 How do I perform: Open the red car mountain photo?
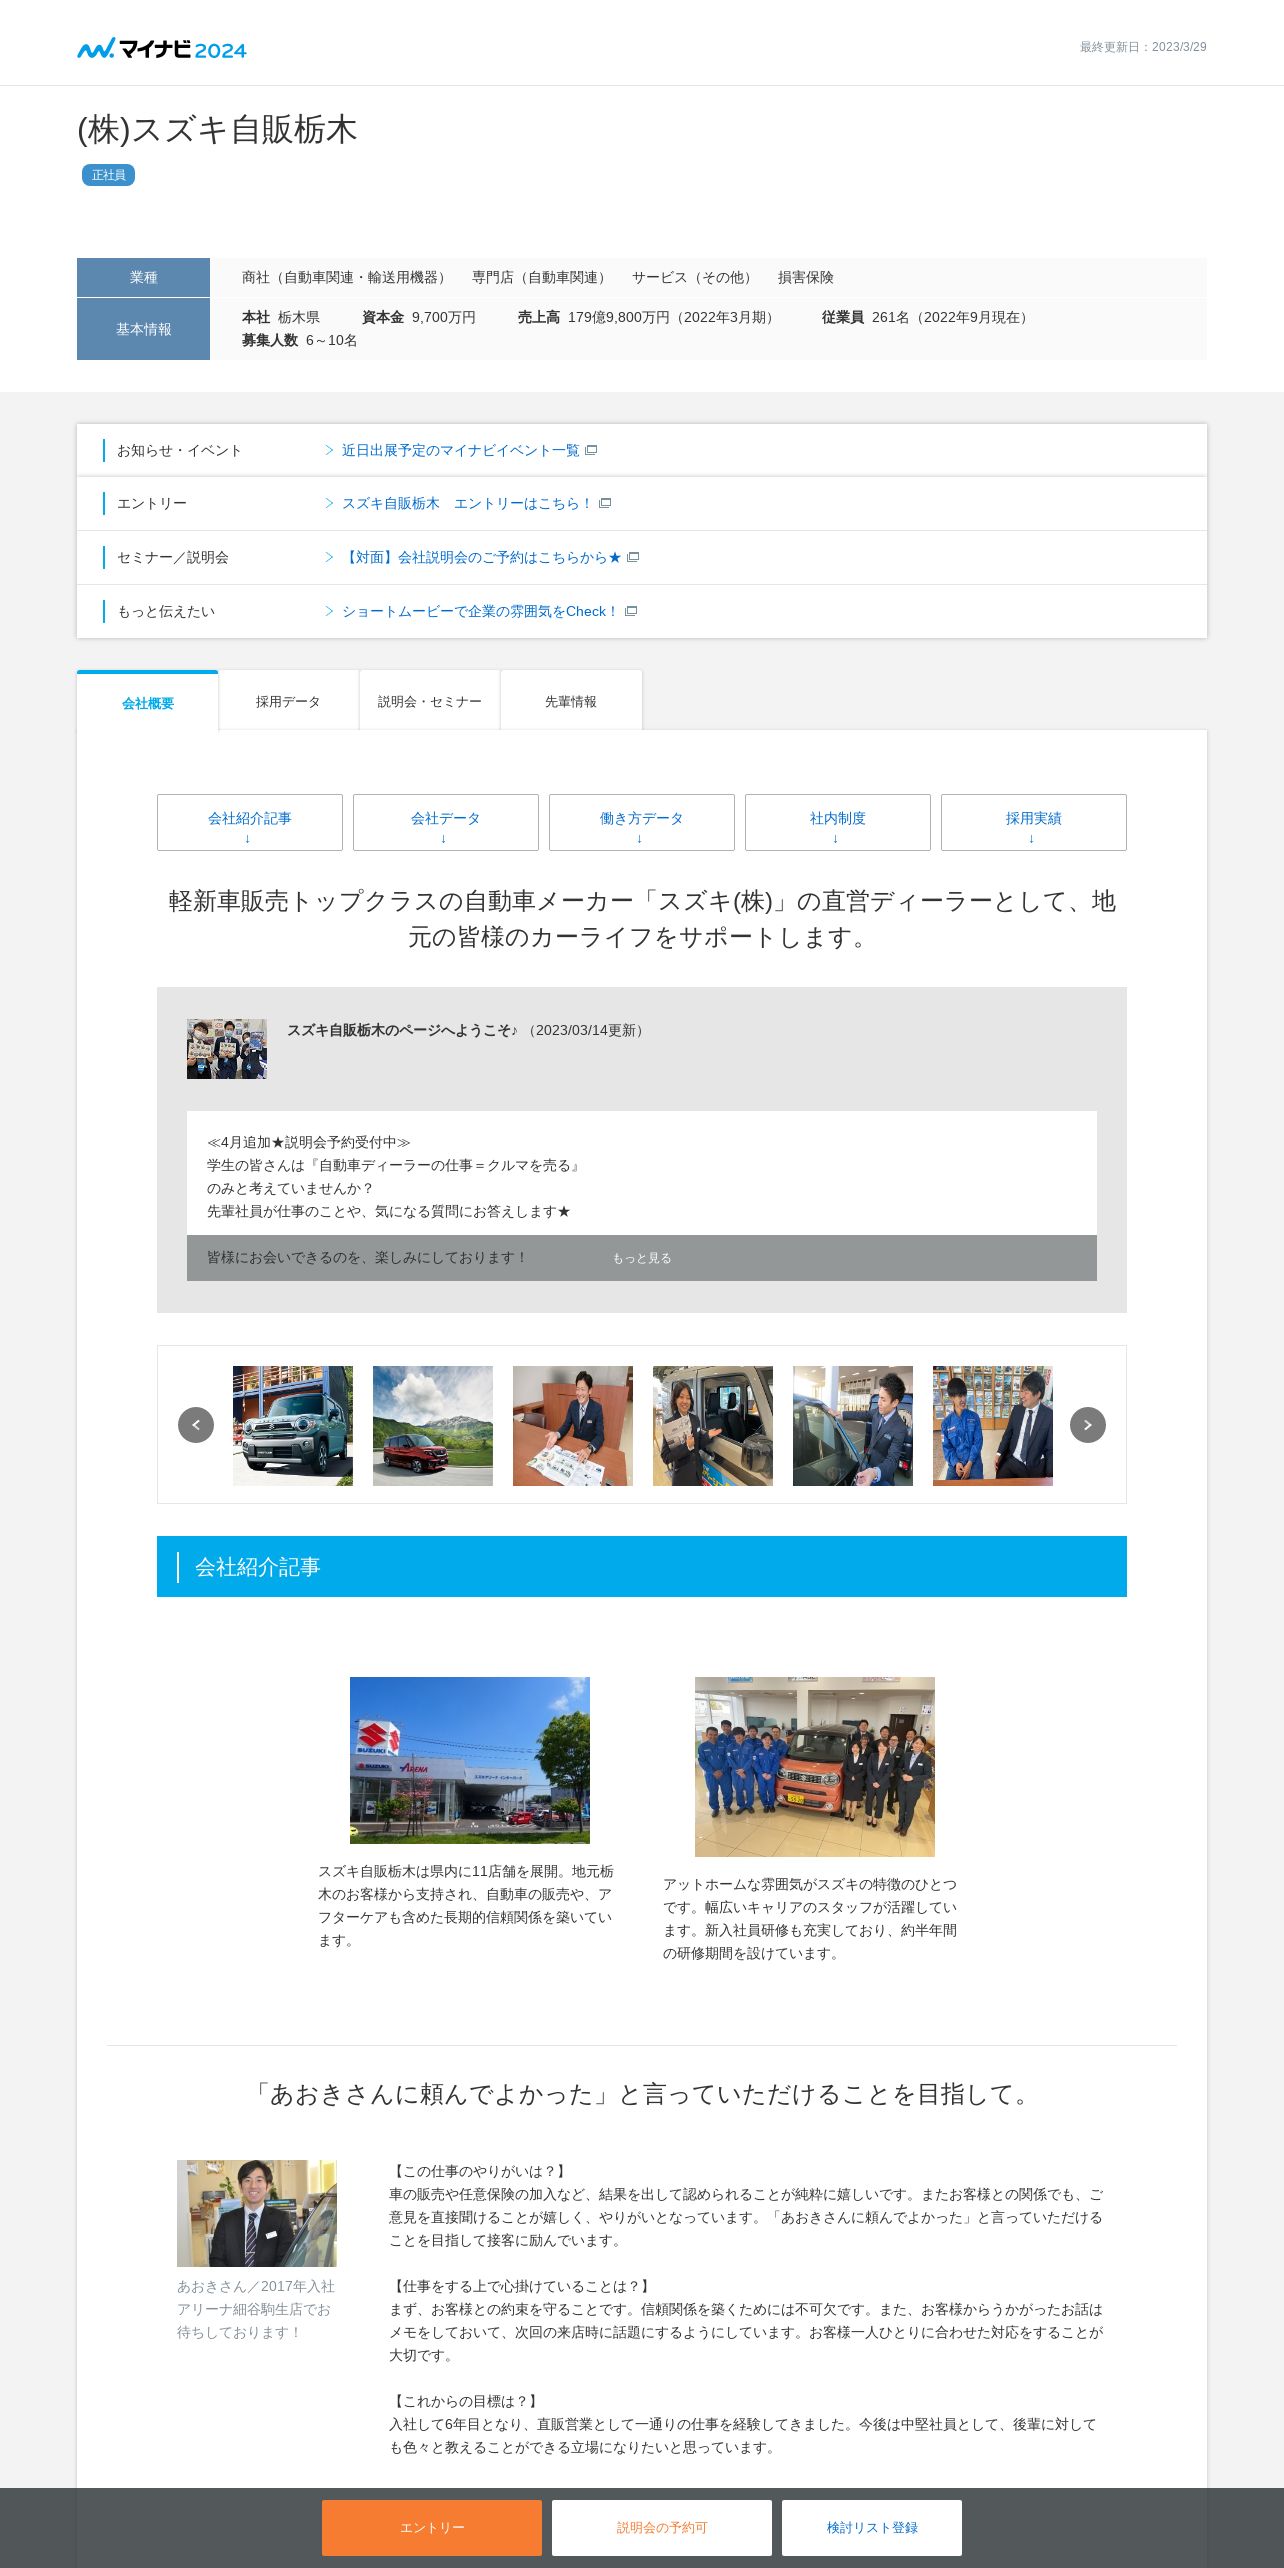pos(433,1426)
